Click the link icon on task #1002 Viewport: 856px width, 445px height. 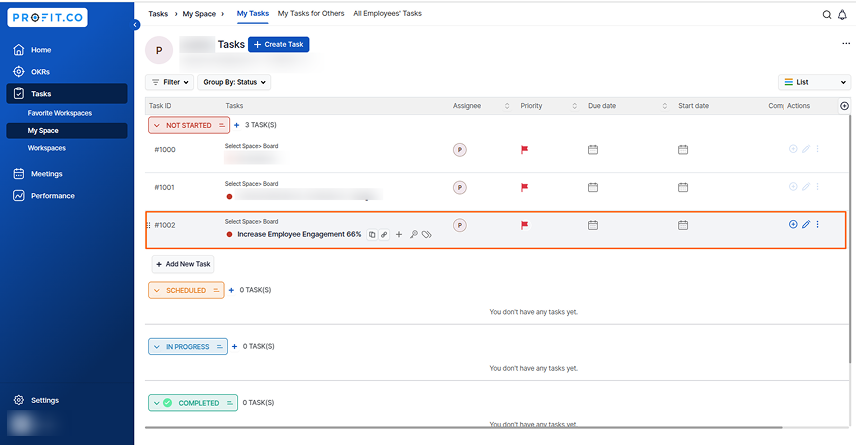coord(384,234)
